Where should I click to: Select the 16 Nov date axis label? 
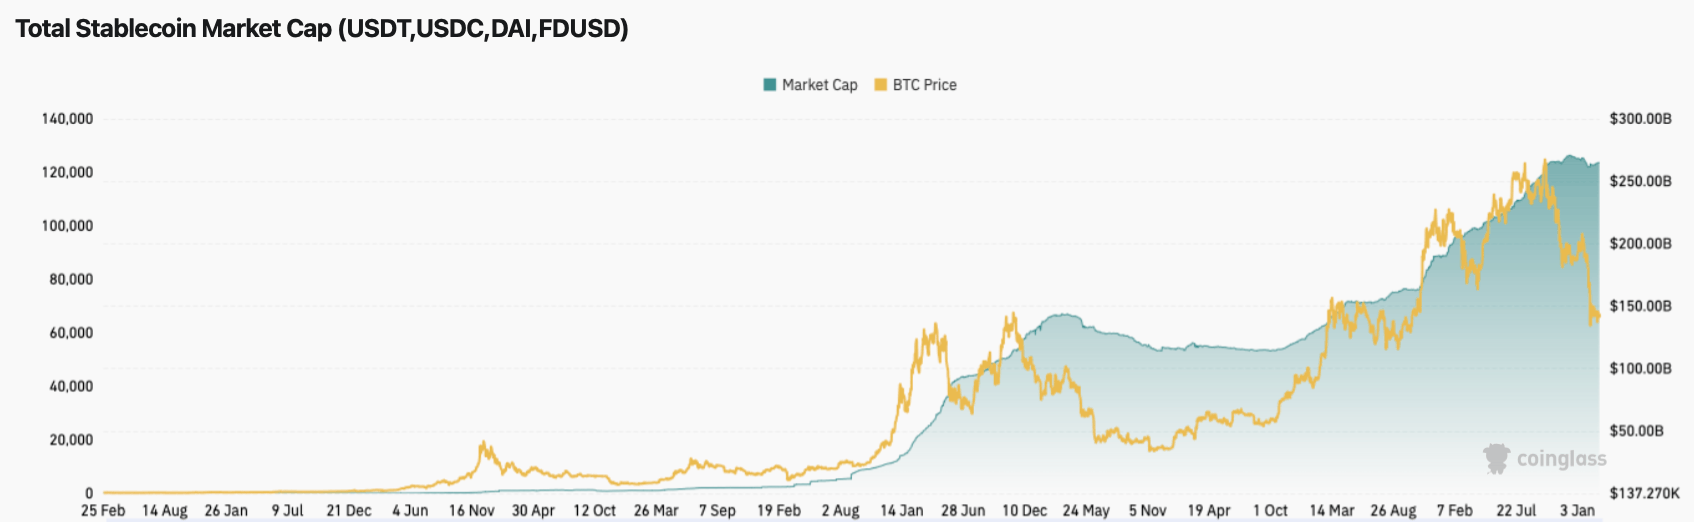tap(471, 510)
